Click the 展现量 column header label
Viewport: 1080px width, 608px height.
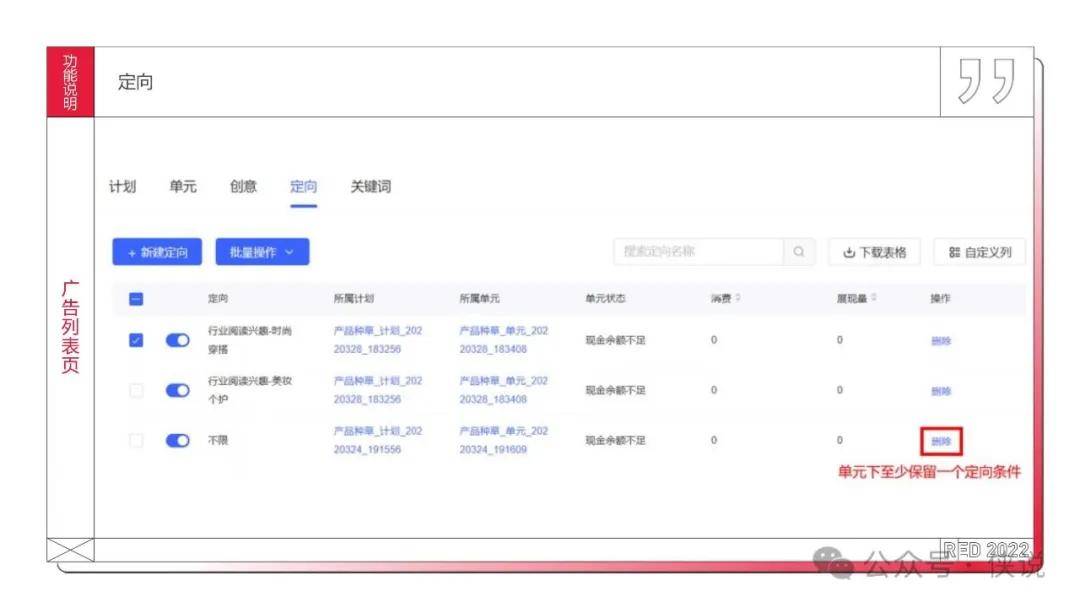[x=852, y=298]
